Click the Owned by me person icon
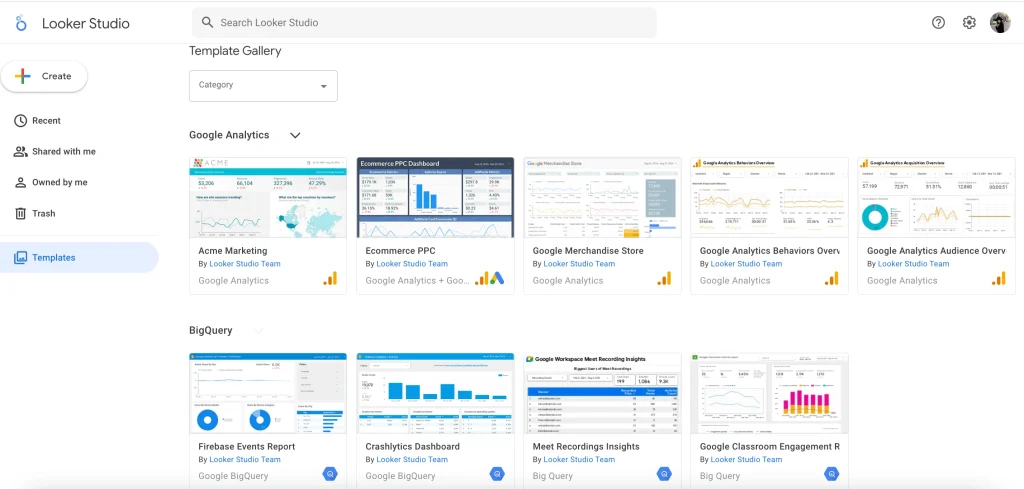1024x489 pixels. coord(21,182)
